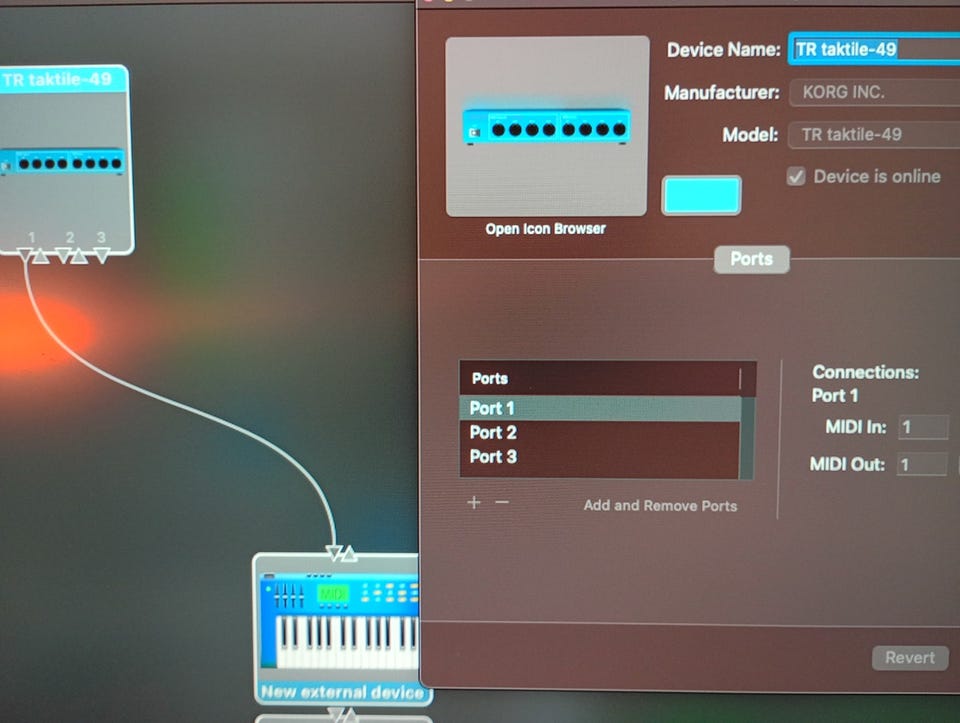
Task: Click the ports list vertical scrollbar
Action: click(747, 438)
